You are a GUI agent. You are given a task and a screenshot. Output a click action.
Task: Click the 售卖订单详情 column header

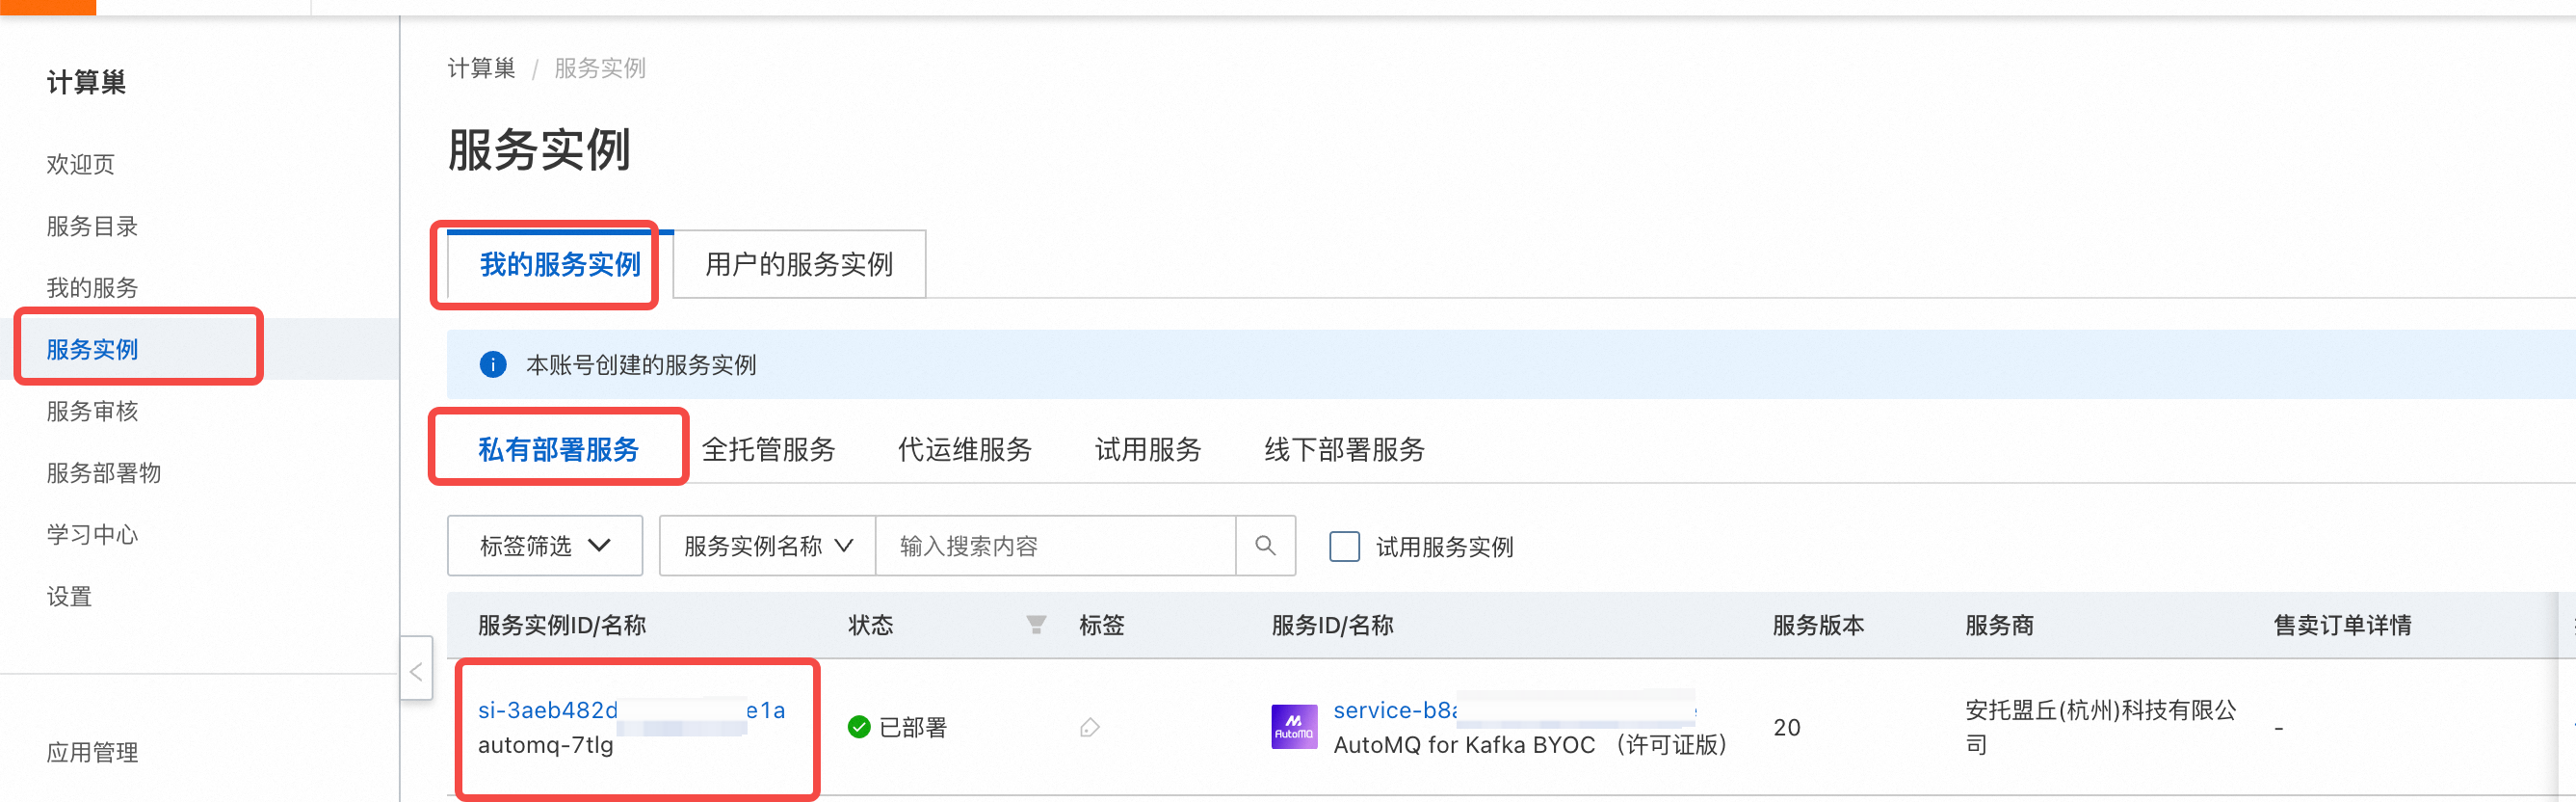coord(2342,625)
